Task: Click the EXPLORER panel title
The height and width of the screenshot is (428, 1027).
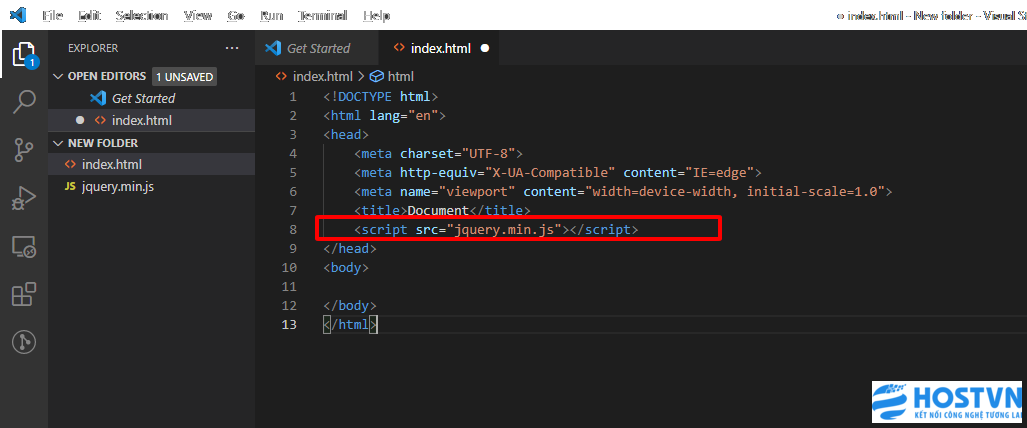Action: pyautogui.click(x=93, y=48)
